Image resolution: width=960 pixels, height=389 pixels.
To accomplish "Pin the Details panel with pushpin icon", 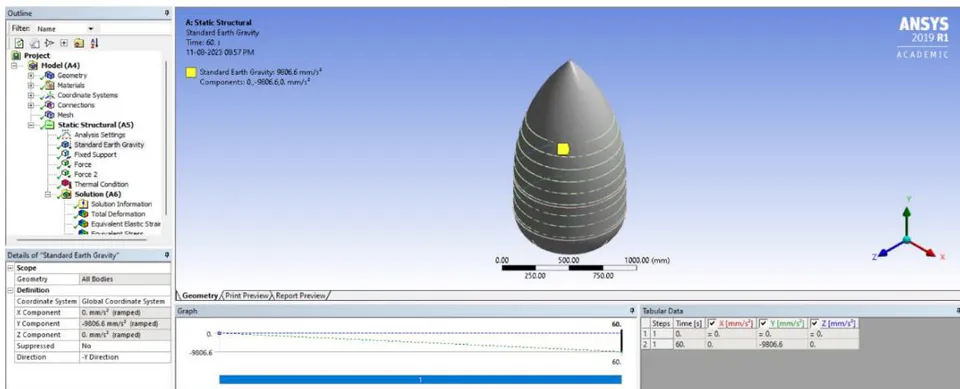I will point(167,255).
